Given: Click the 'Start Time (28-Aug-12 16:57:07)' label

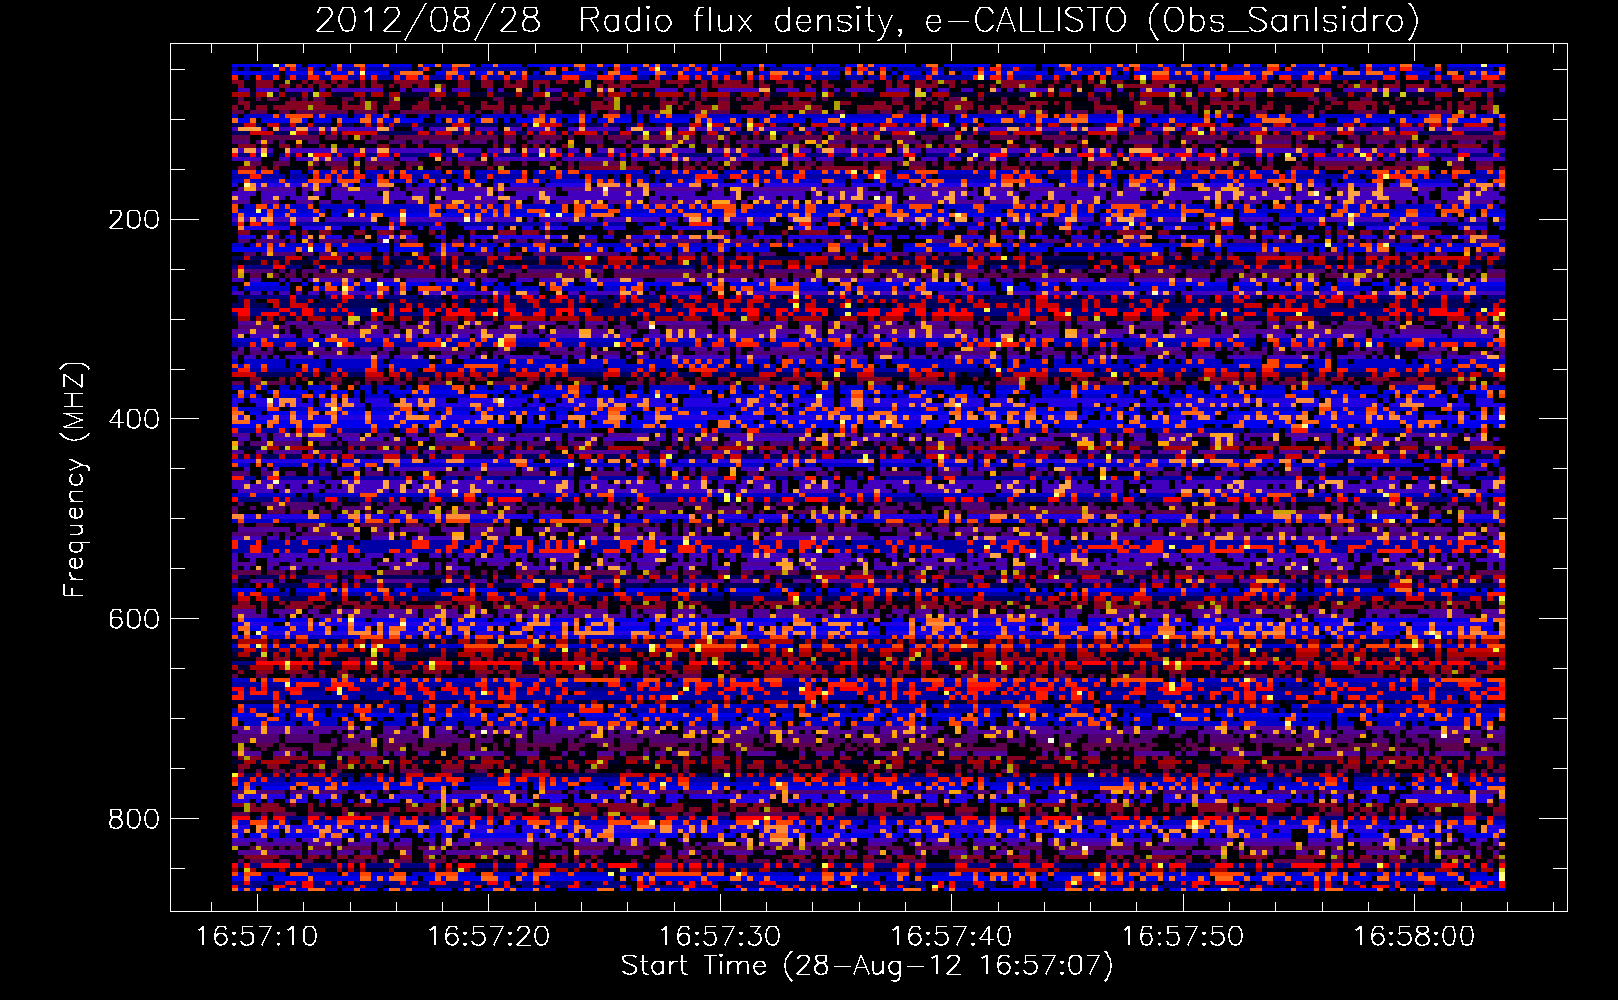Looking at the screenshot, I should [867, 966].
